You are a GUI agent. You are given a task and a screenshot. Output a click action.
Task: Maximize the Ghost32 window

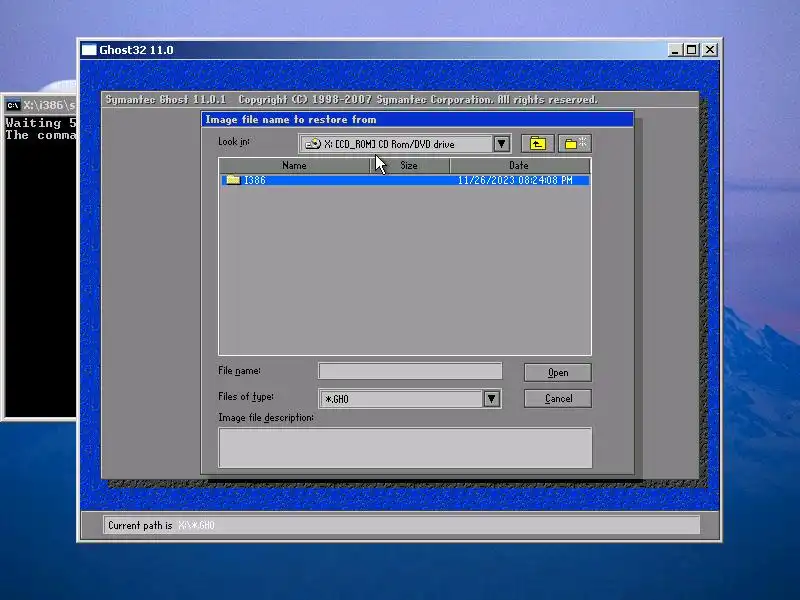pyautogui.click(x=691, y=49)
